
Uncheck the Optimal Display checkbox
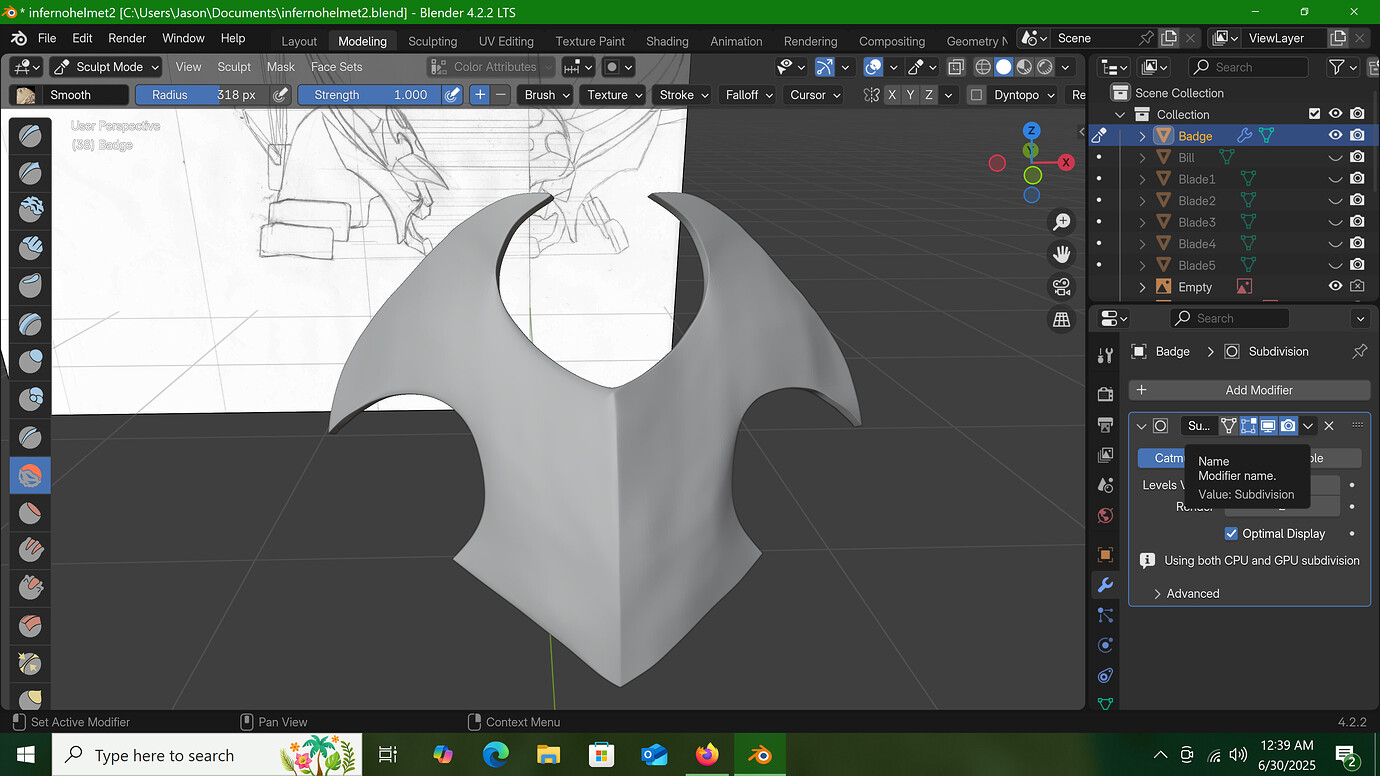(1231, 534)
